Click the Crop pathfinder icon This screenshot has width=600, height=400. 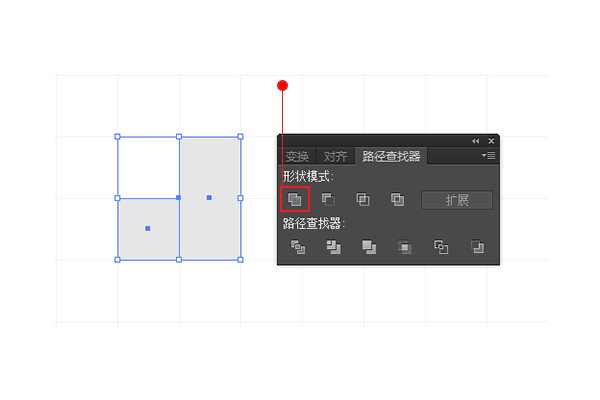coord(405,247)
